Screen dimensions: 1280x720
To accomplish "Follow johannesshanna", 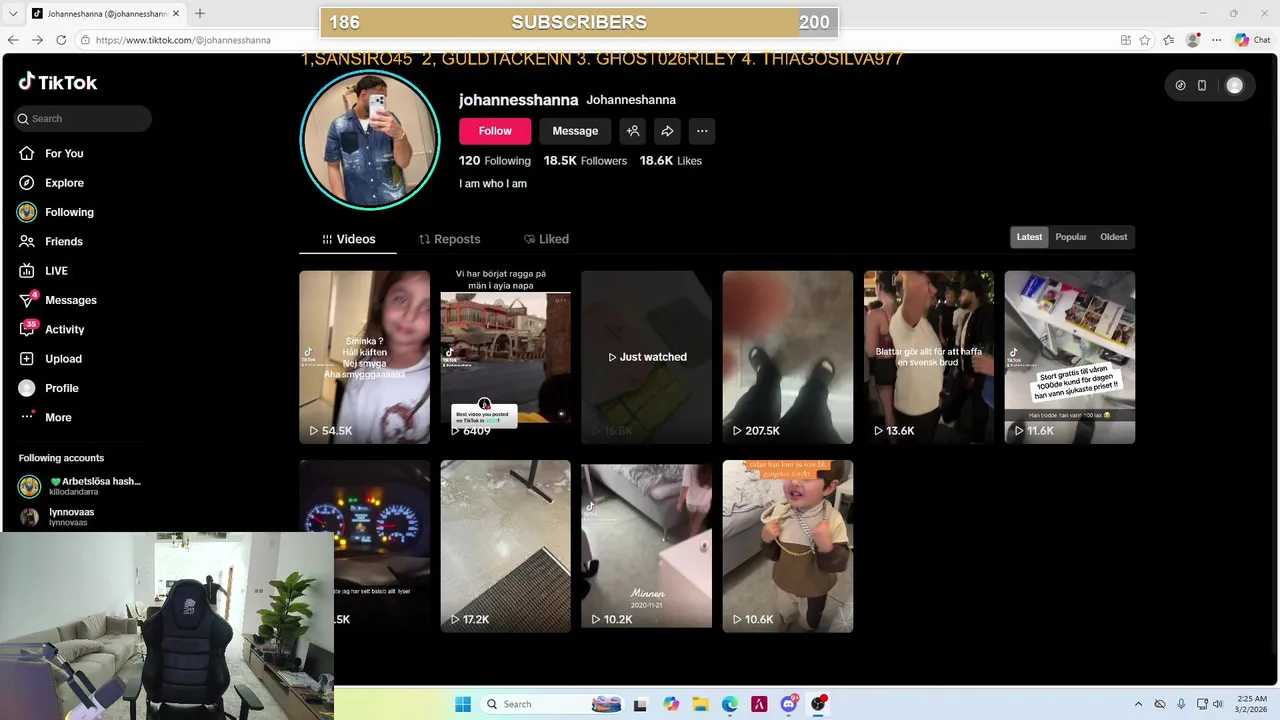I will (x=495, y=131).
